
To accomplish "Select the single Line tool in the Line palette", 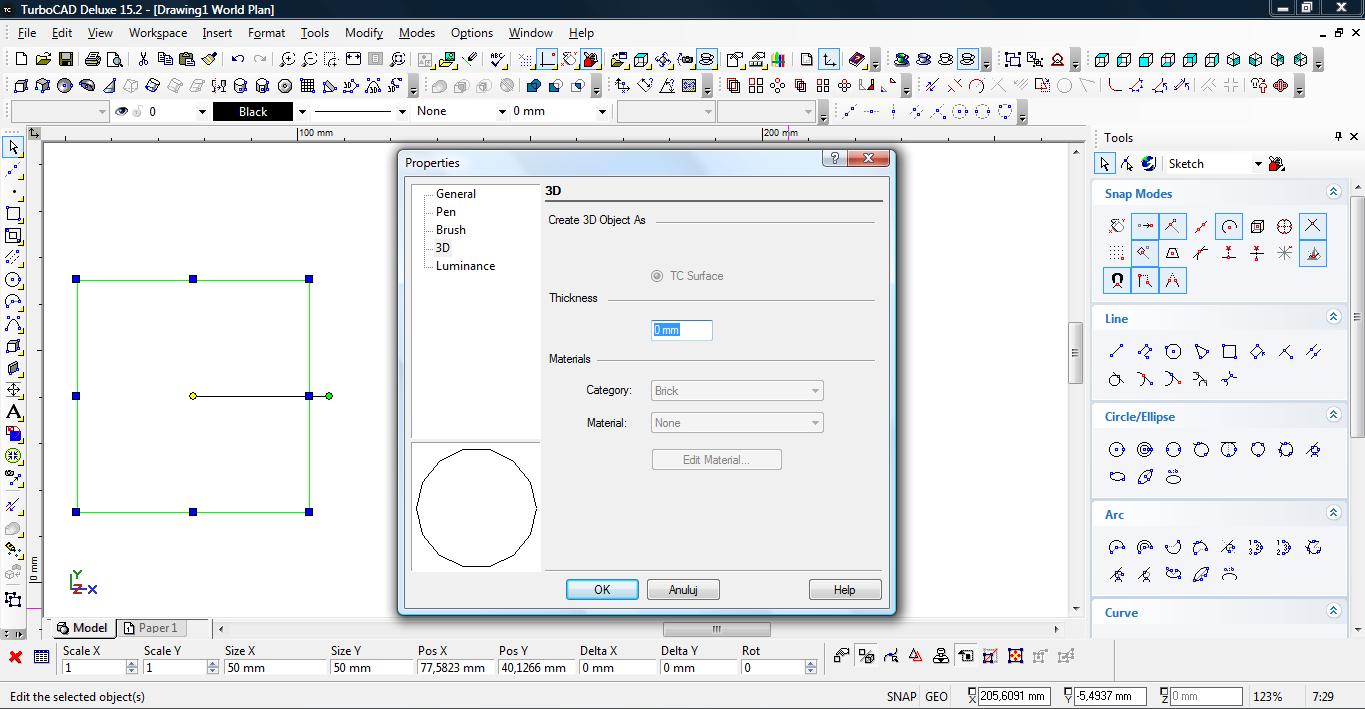I will [x=1117, y=351].
